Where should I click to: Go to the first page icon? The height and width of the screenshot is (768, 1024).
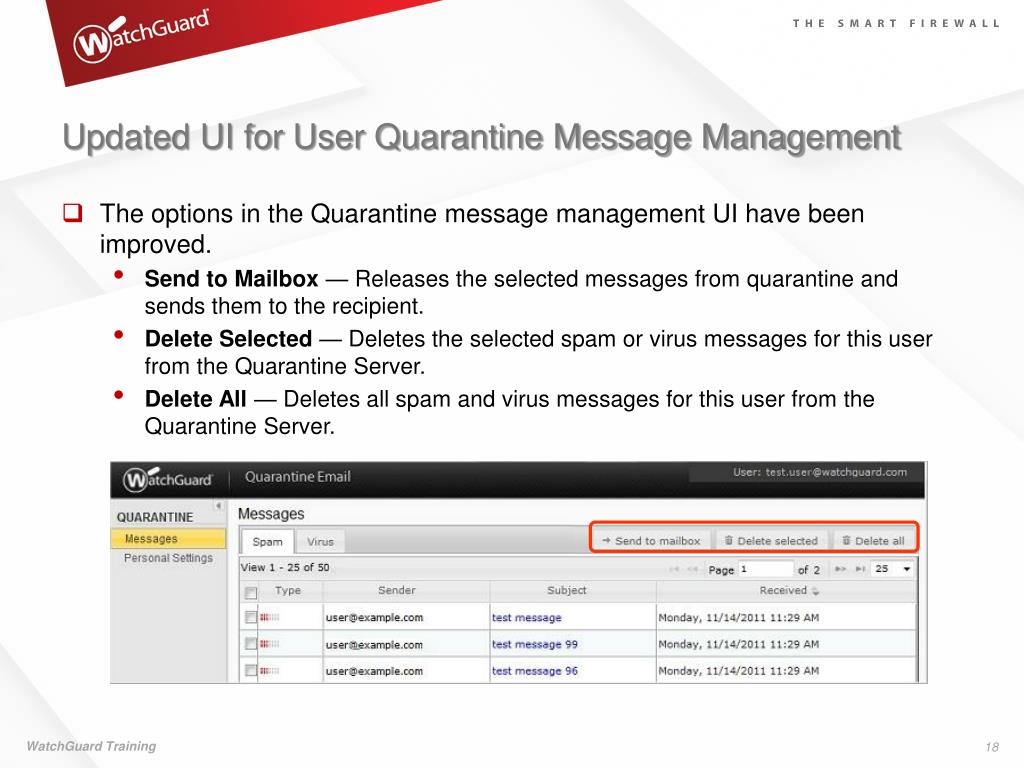pos(673,569)
